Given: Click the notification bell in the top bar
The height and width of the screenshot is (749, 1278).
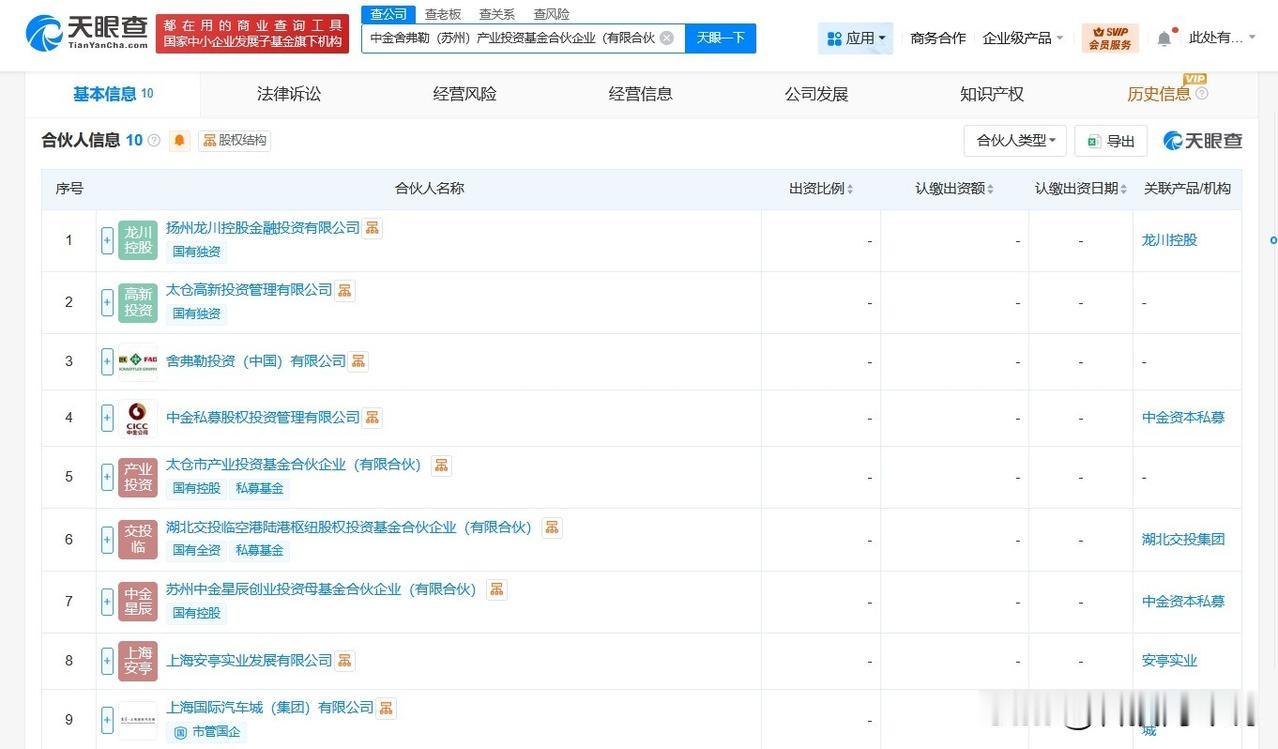Looking at the screenshot, I should [1164, 38].
